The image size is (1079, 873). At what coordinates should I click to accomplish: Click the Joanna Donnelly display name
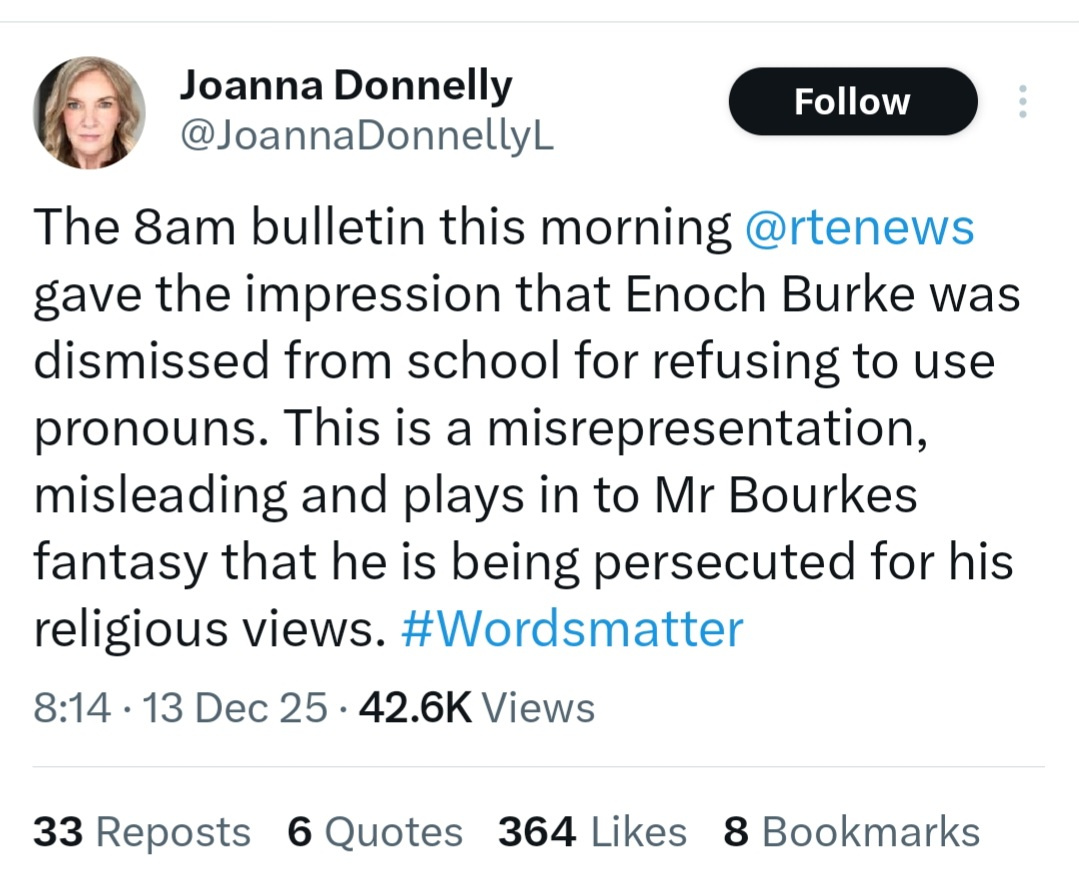click(345, 88)
